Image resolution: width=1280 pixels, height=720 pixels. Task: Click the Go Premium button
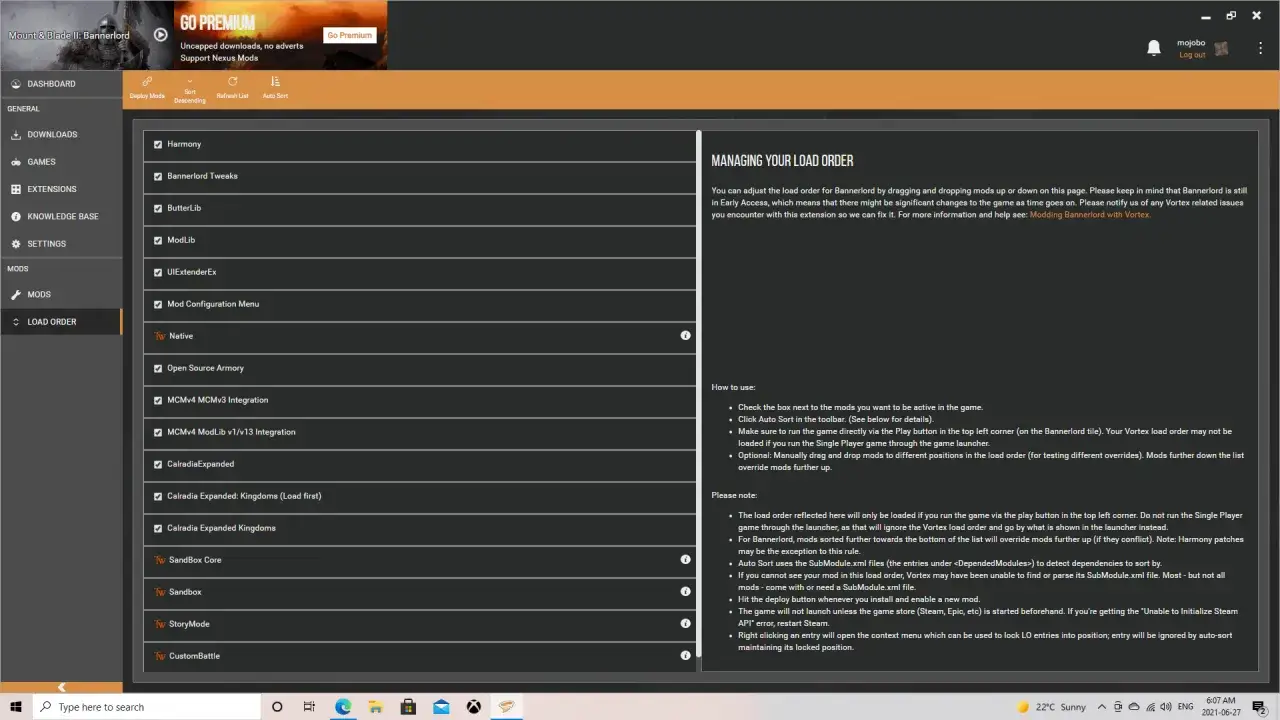pos(349,35)
